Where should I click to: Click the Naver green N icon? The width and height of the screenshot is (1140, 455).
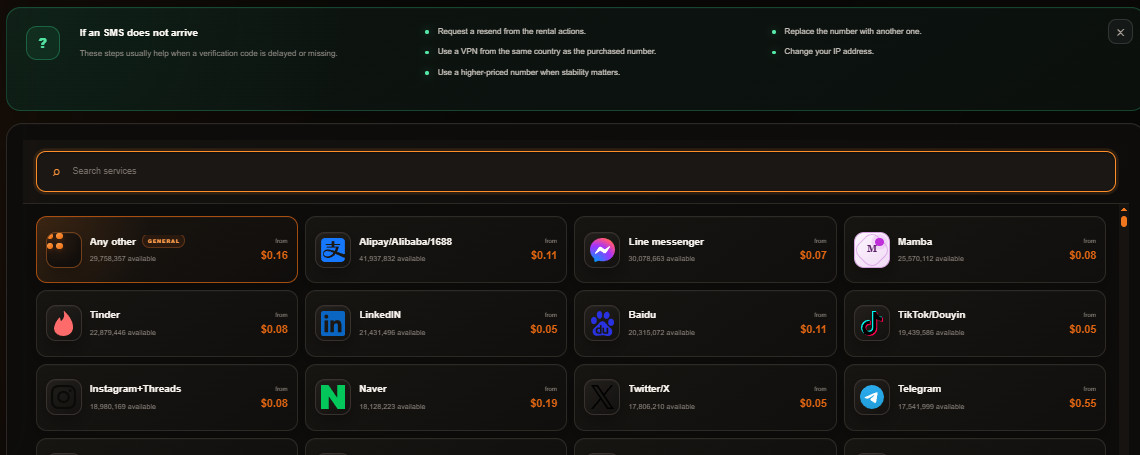click(x=333, y=397)
